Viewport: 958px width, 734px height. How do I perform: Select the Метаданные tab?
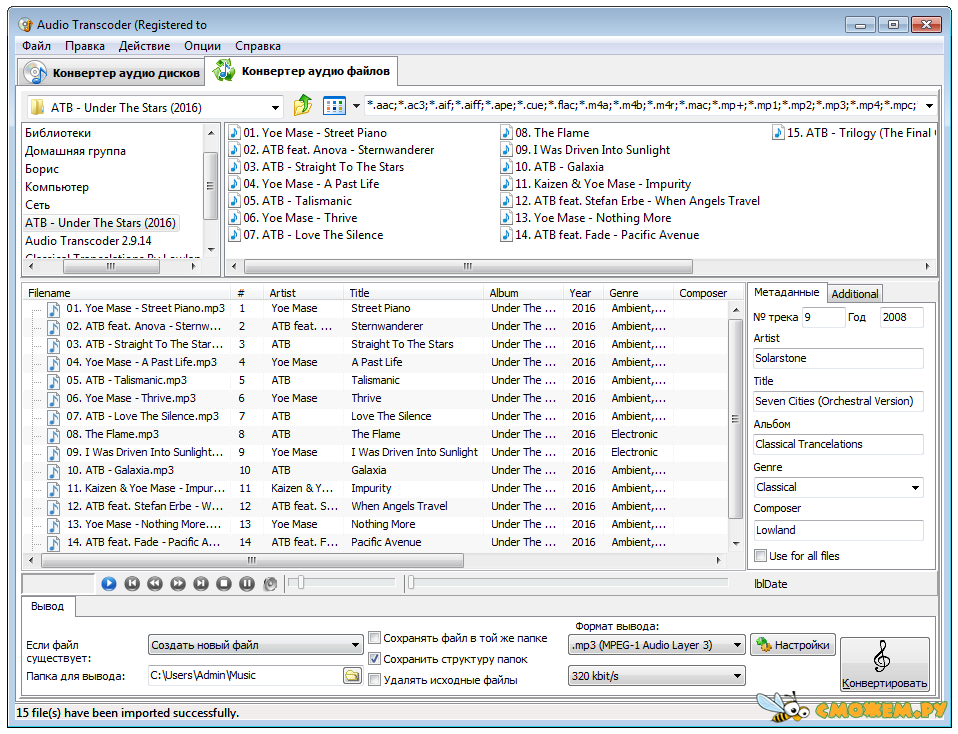coord(786,292)
